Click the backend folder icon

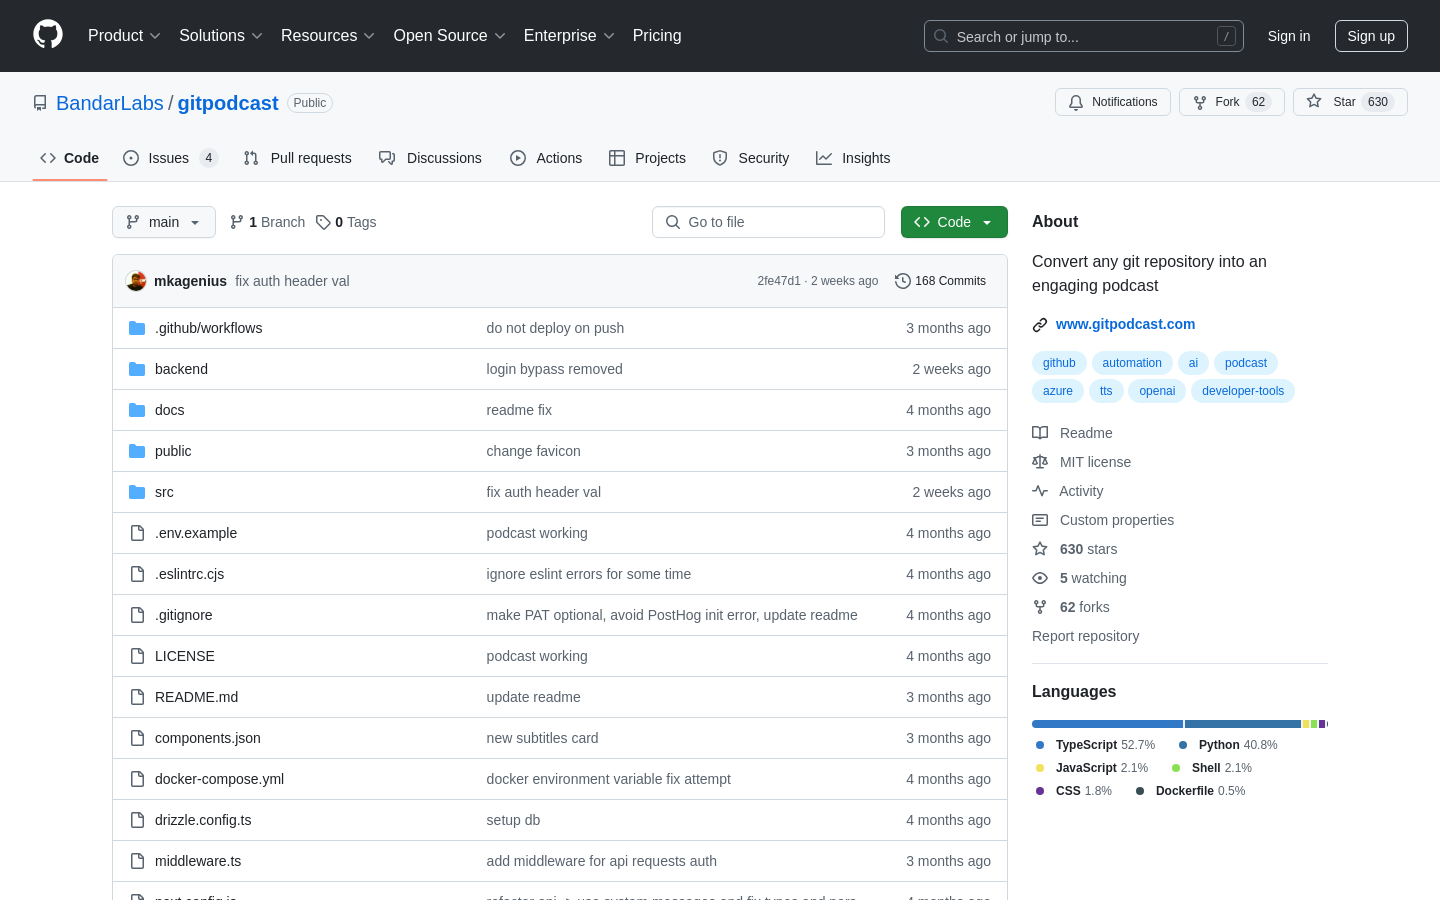click(x=137, y=369)
